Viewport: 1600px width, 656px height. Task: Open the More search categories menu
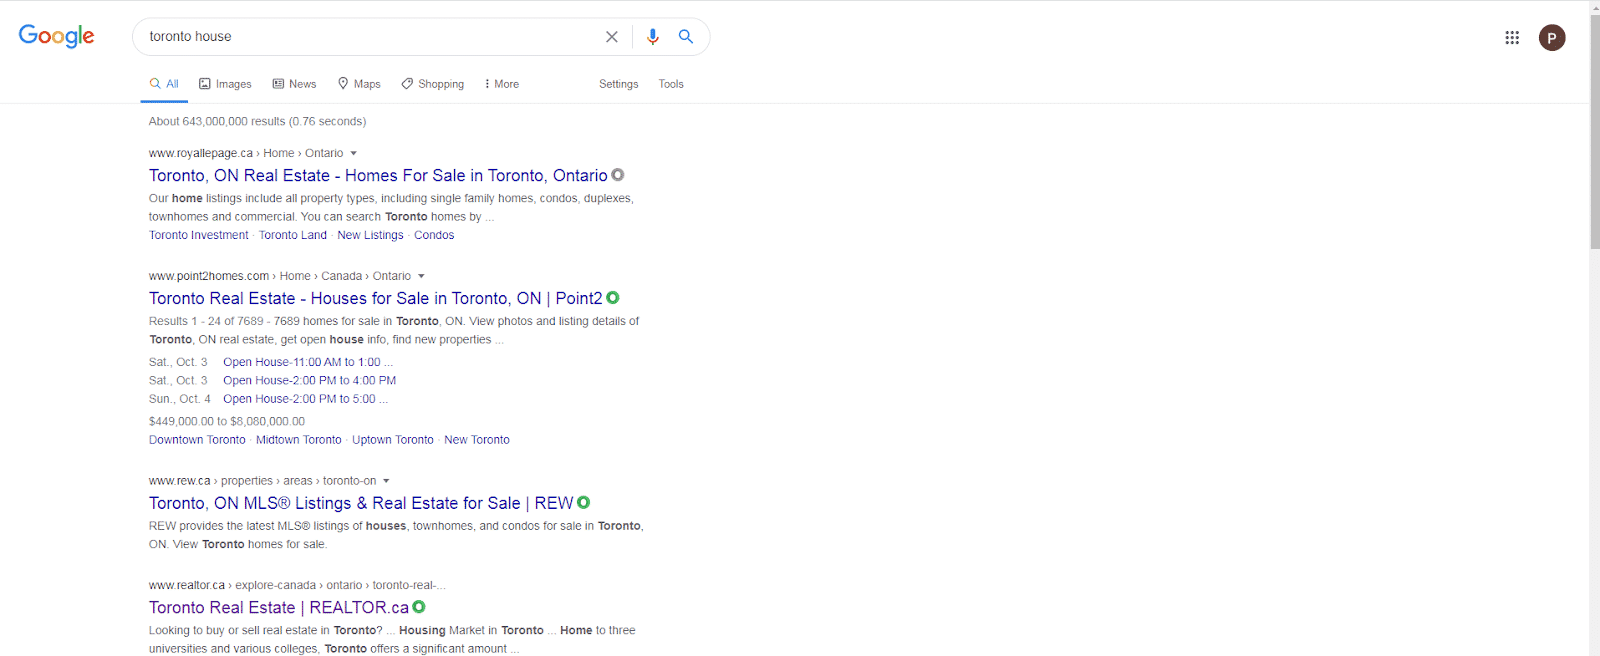point(501,84)
